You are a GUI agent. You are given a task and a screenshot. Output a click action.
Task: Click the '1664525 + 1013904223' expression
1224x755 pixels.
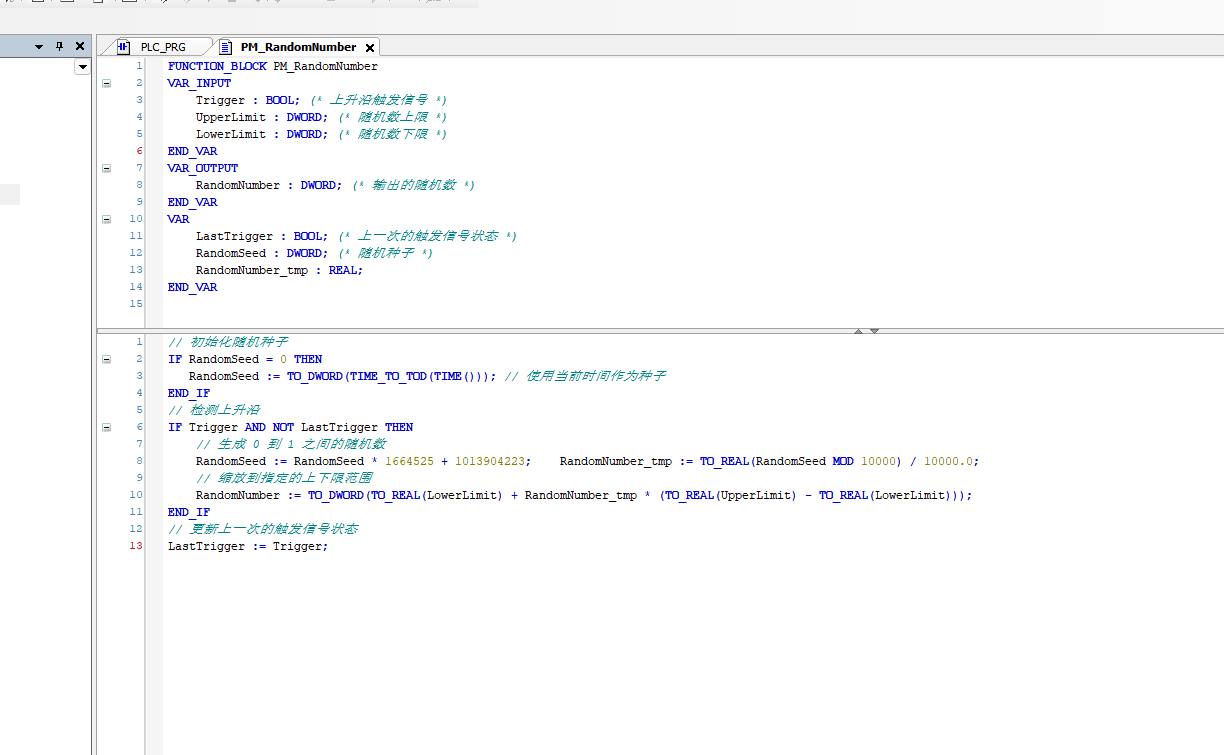coord(455,461)
